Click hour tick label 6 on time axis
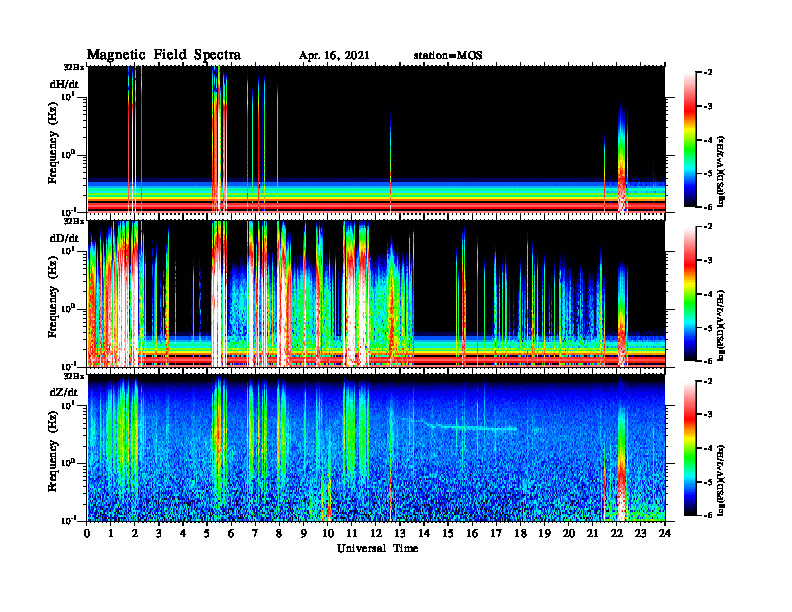 point(231,533)
